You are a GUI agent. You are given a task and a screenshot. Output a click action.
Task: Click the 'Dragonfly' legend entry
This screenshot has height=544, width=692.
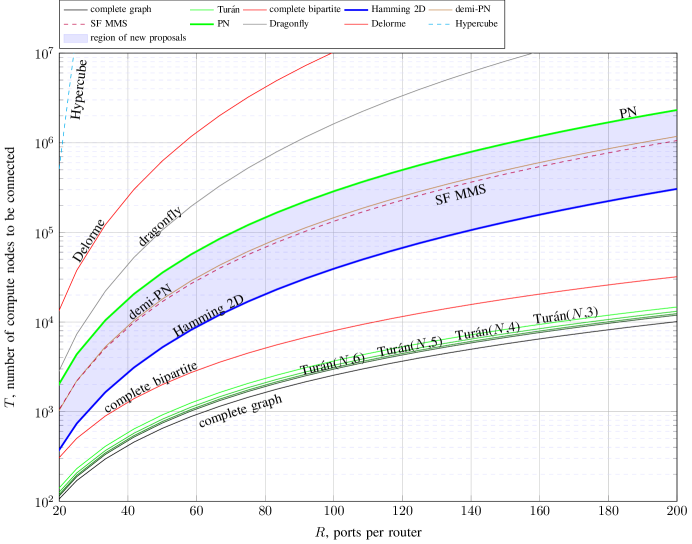coord(276,24)
